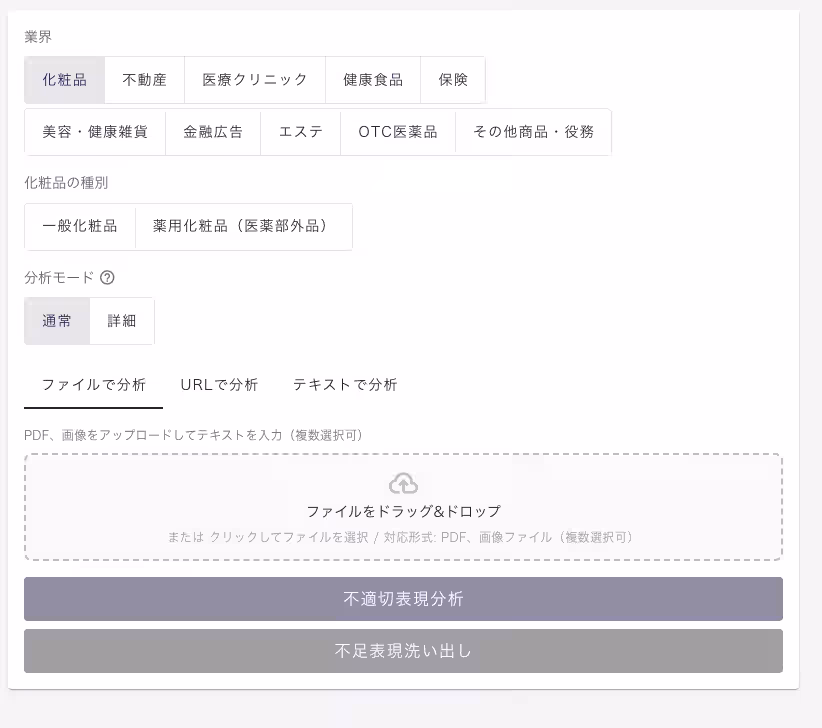Image resolution: width=822 pixels, height=728 pixels.
Task: Click the cloud upload icon
Action: (x=405, y=483)
